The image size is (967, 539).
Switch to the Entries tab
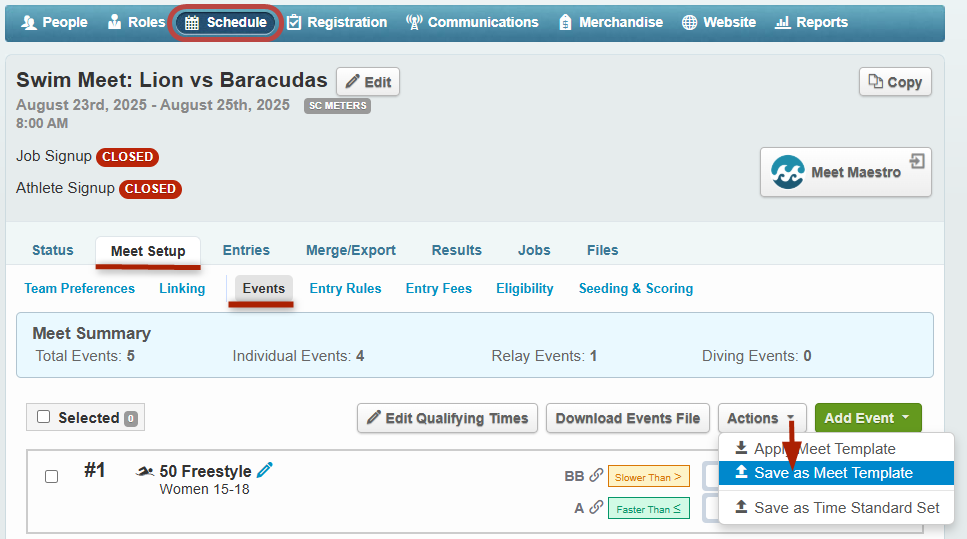(x=246, y=250)
